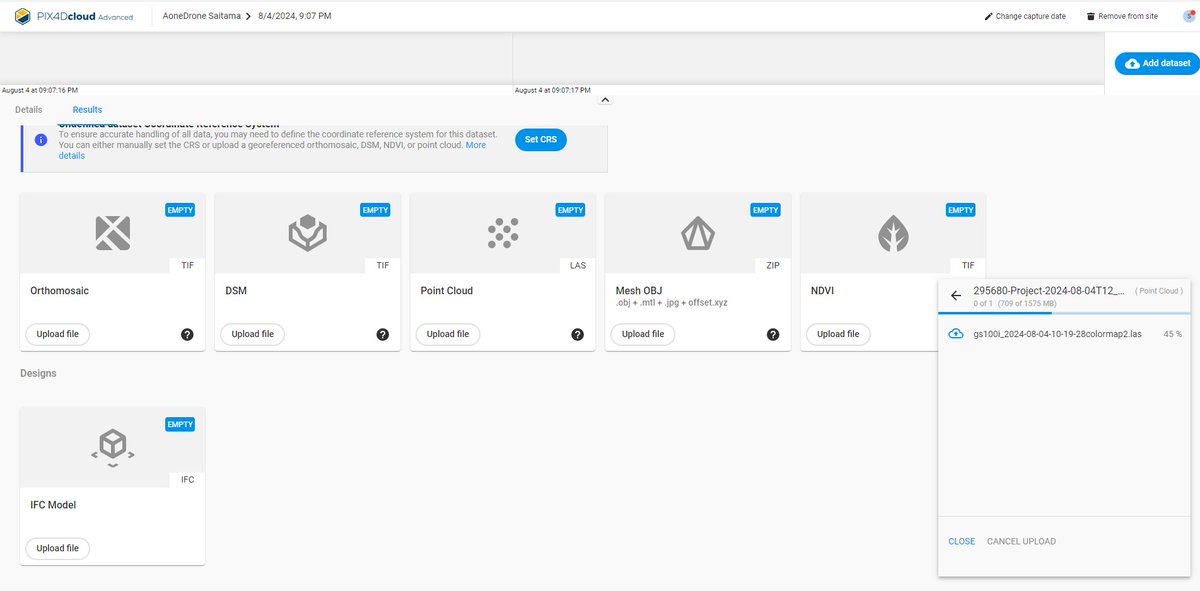
Task: Select the Point Cloud dataset icon
Action: 501,234
